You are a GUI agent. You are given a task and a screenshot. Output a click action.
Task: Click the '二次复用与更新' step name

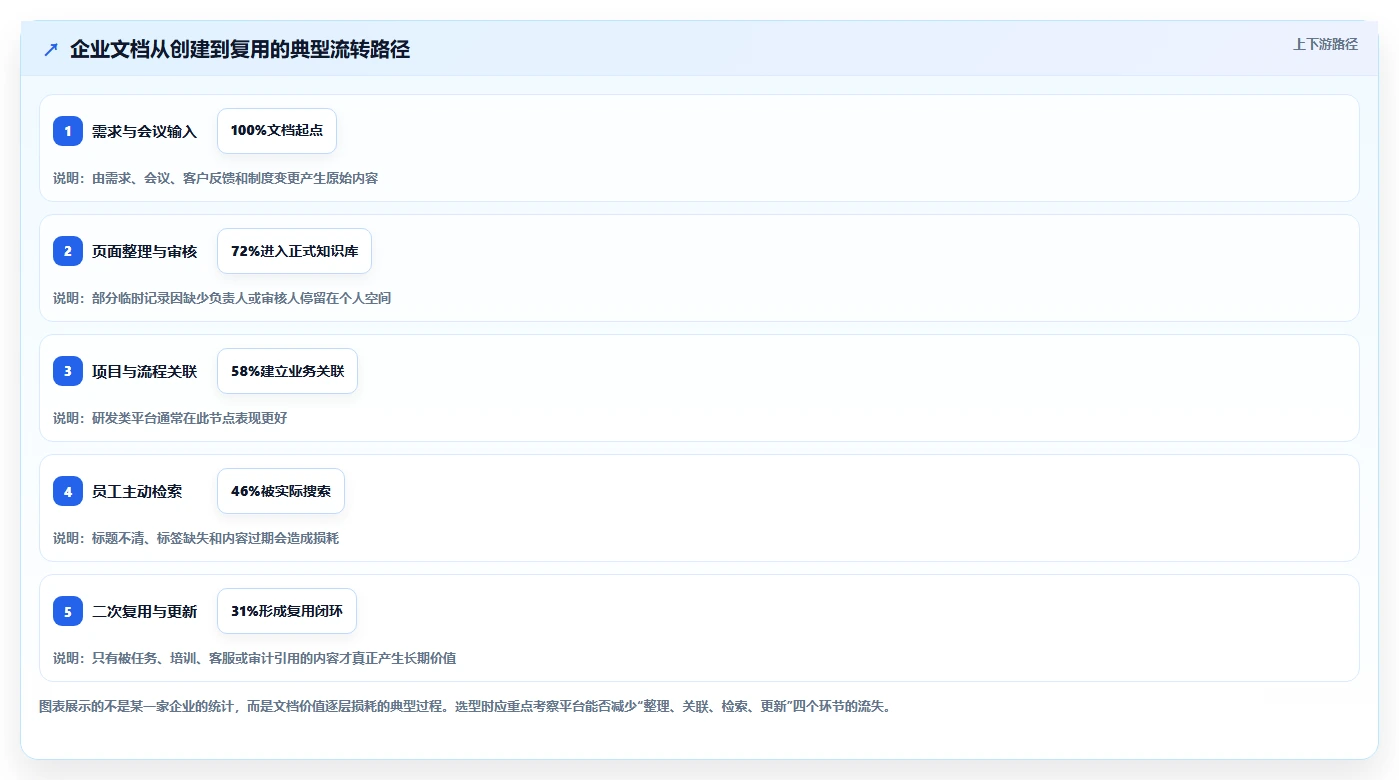pos(144,611)
